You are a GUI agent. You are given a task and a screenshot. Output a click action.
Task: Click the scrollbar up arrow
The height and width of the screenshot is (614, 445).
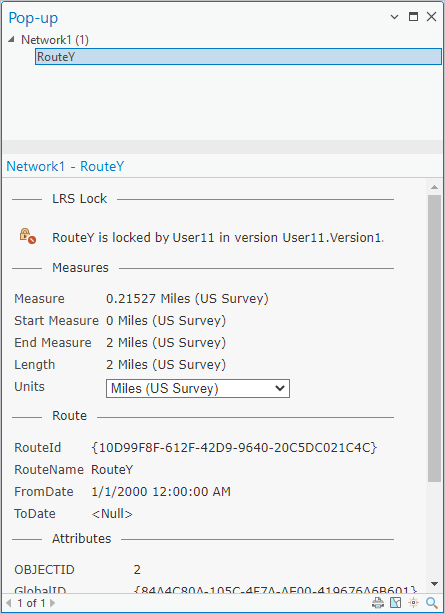(434, 187)
